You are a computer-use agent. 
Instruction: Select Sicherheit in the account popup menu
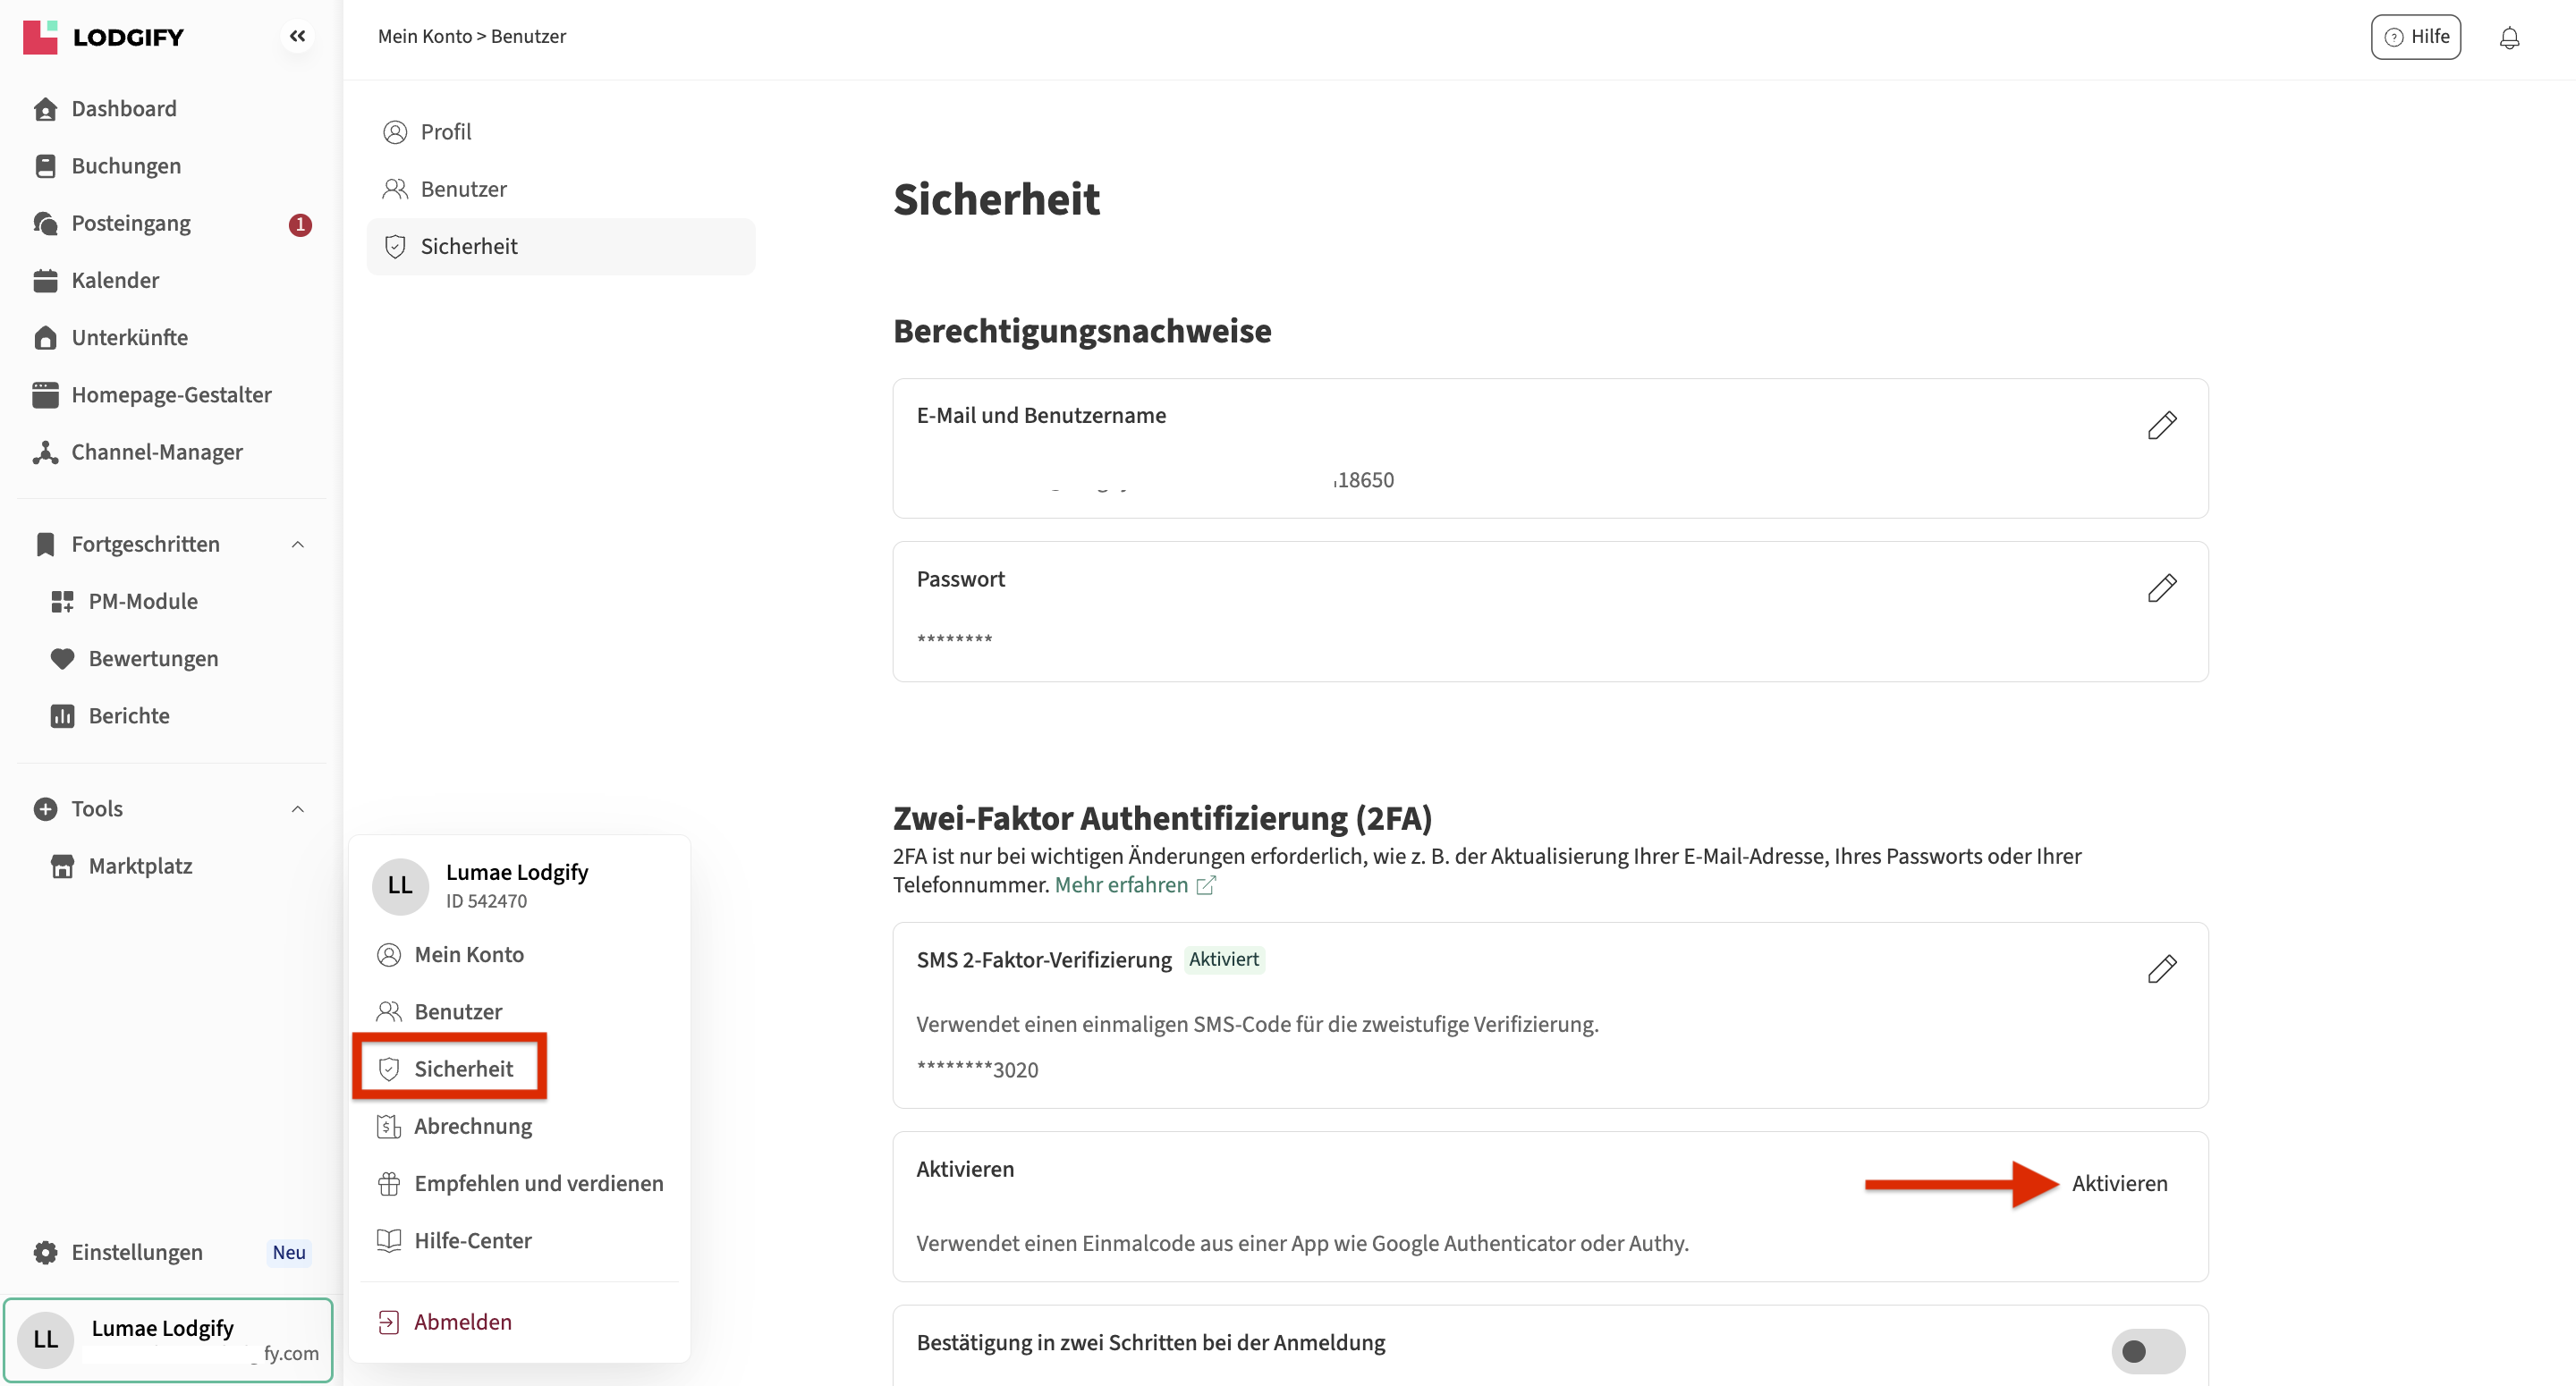tap(463, 1069)
